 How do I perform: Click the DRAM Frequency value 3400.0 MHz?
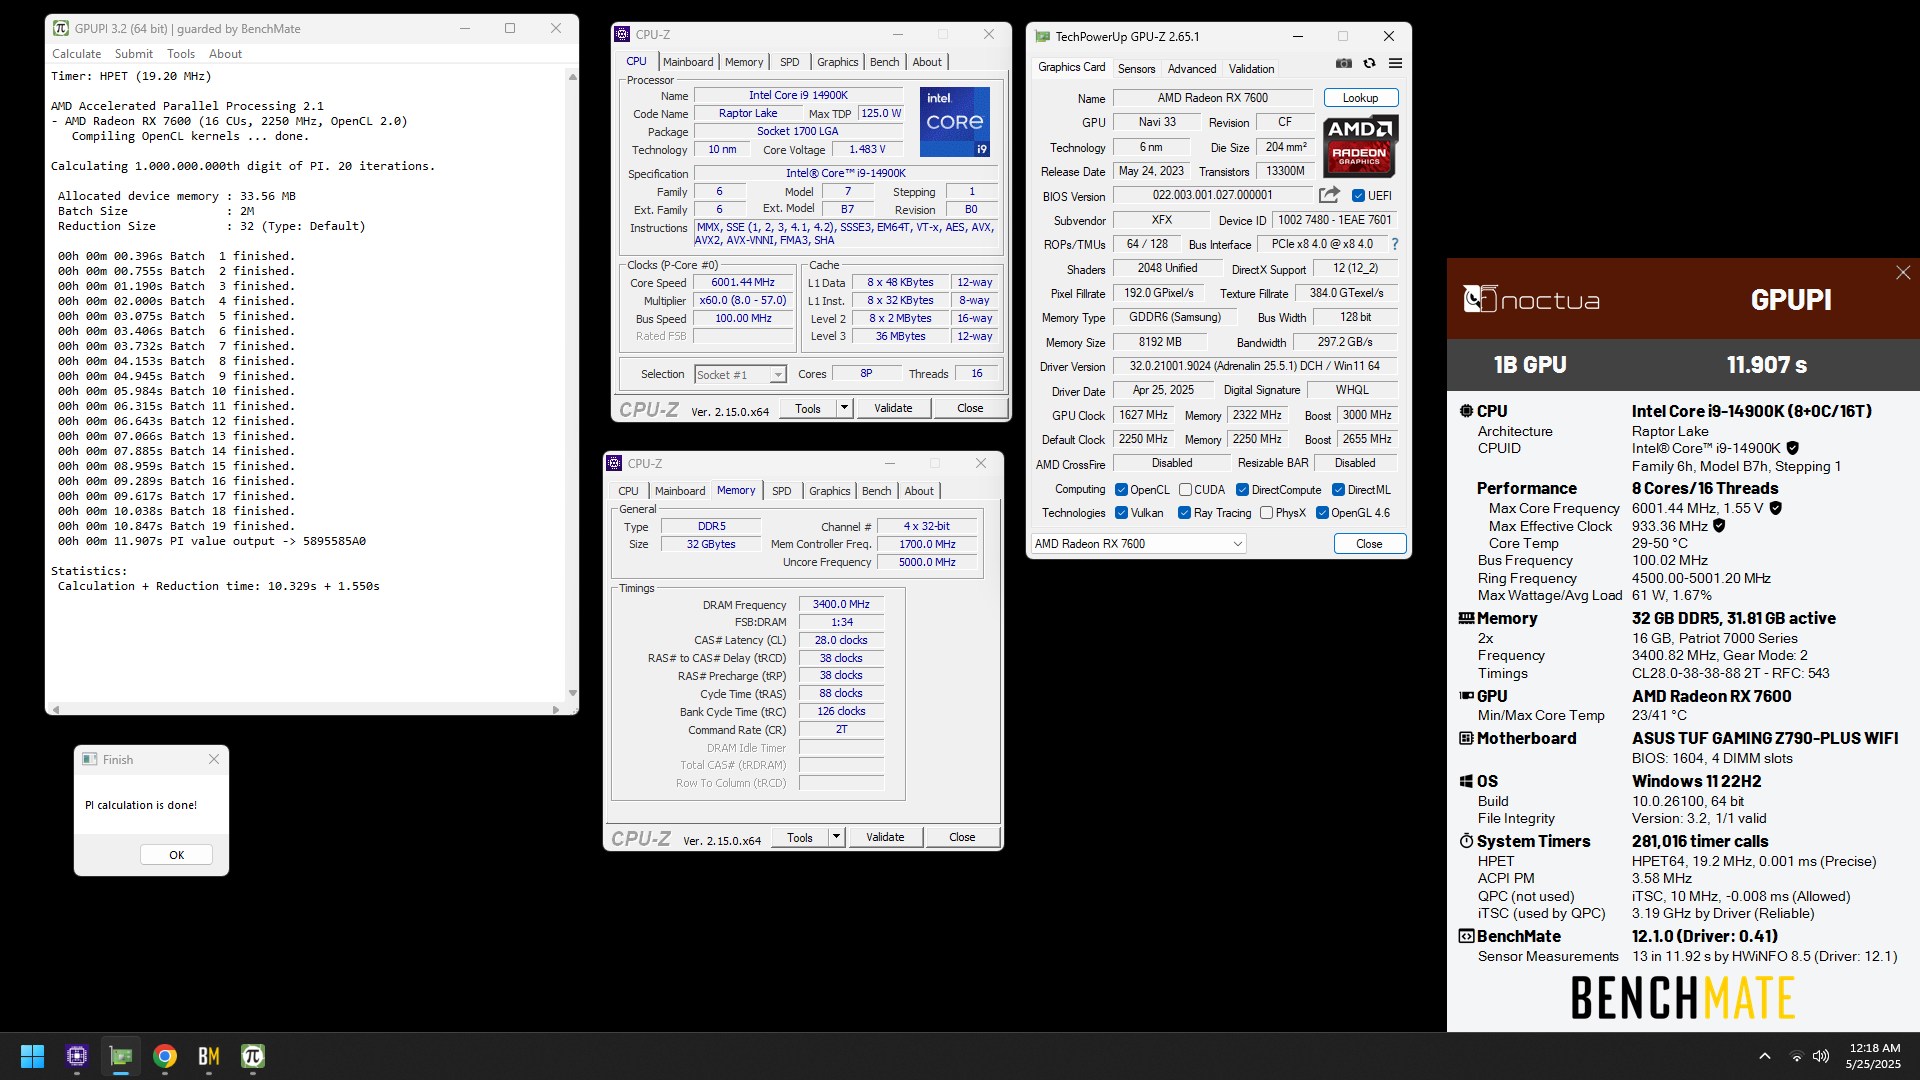841,604
